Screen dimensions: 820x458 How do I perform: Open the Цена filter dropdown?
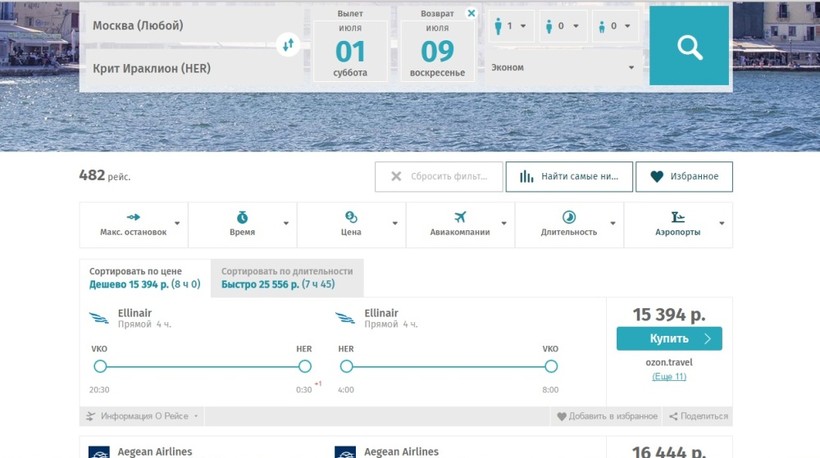tap(351, 224)
